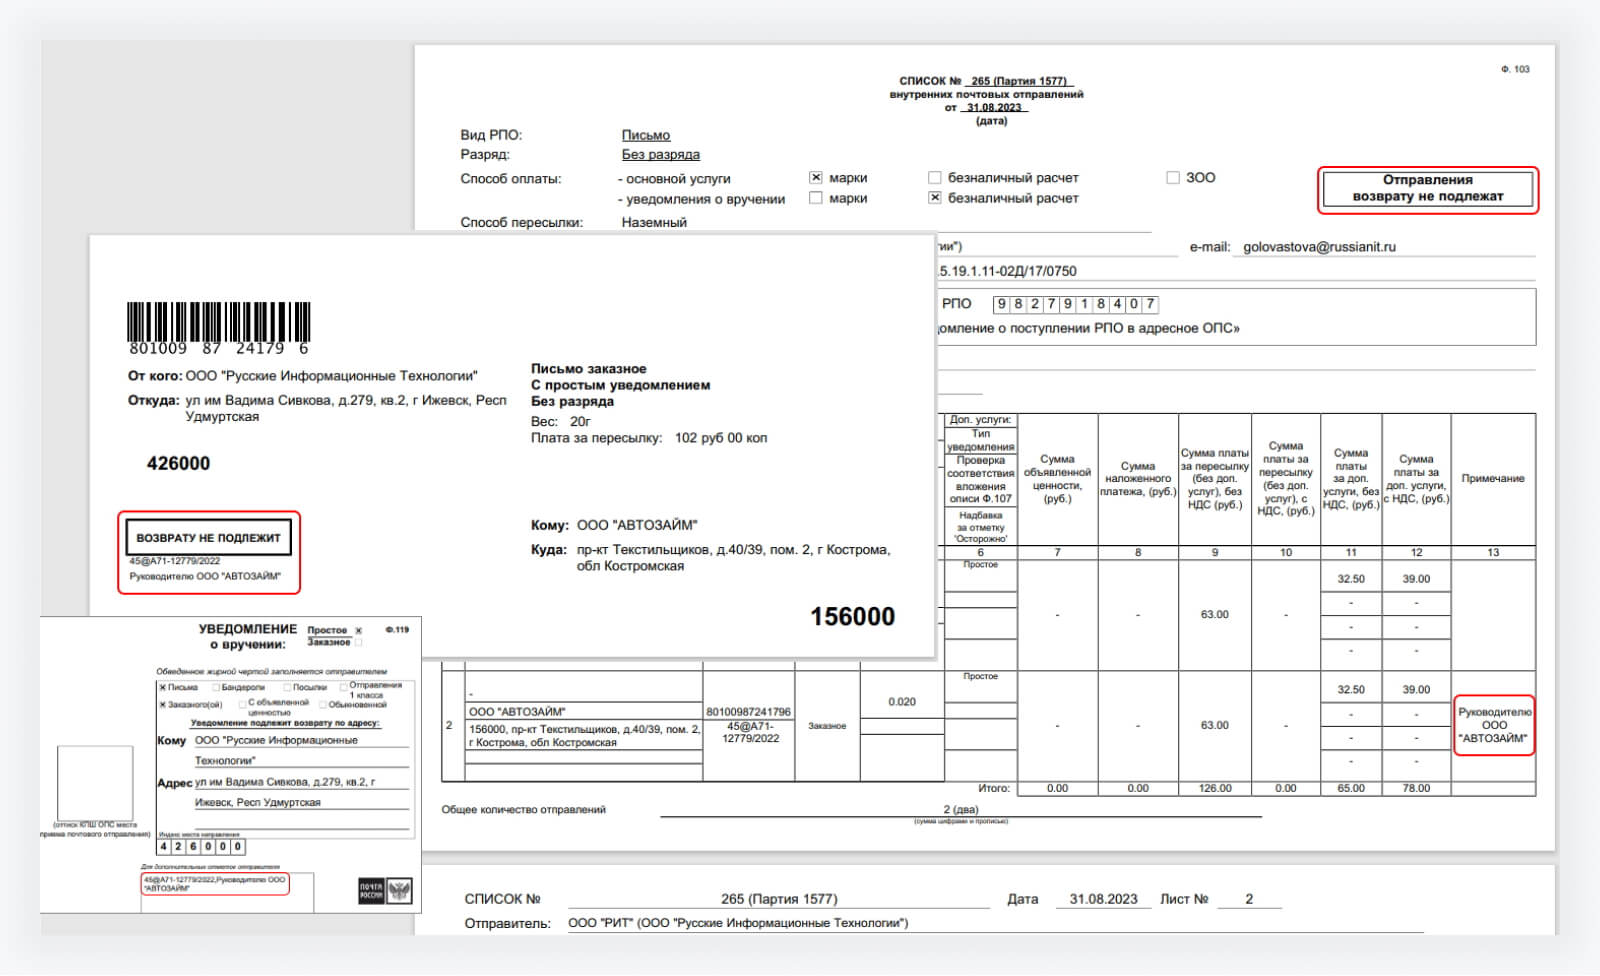Click the Сумма наложенного платежа column header

[x=1138, y=478]
